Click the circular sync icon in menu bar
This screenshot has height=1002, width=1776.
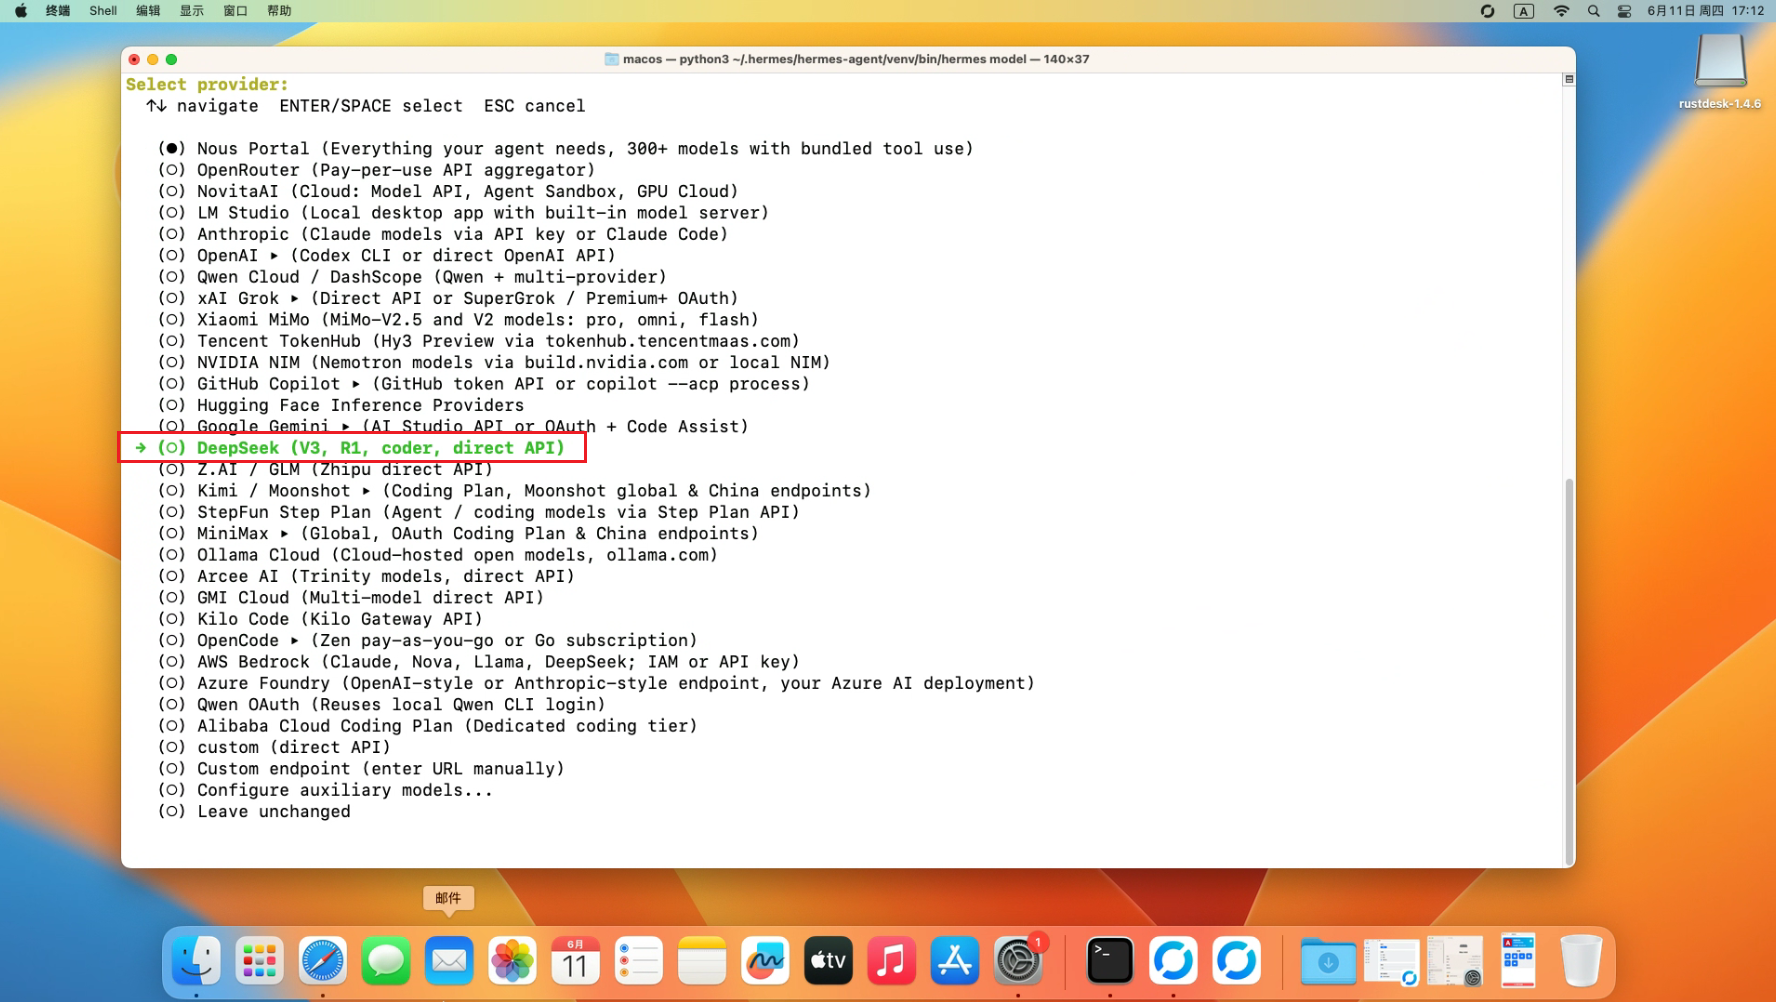point(1488,11)
